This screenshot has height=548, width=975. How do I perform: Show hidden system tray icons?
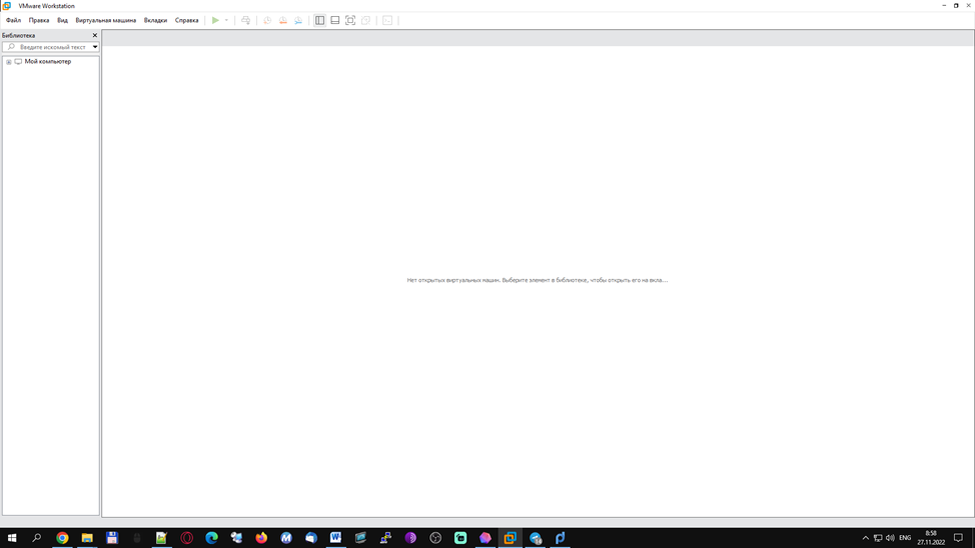tap(866, 538)
